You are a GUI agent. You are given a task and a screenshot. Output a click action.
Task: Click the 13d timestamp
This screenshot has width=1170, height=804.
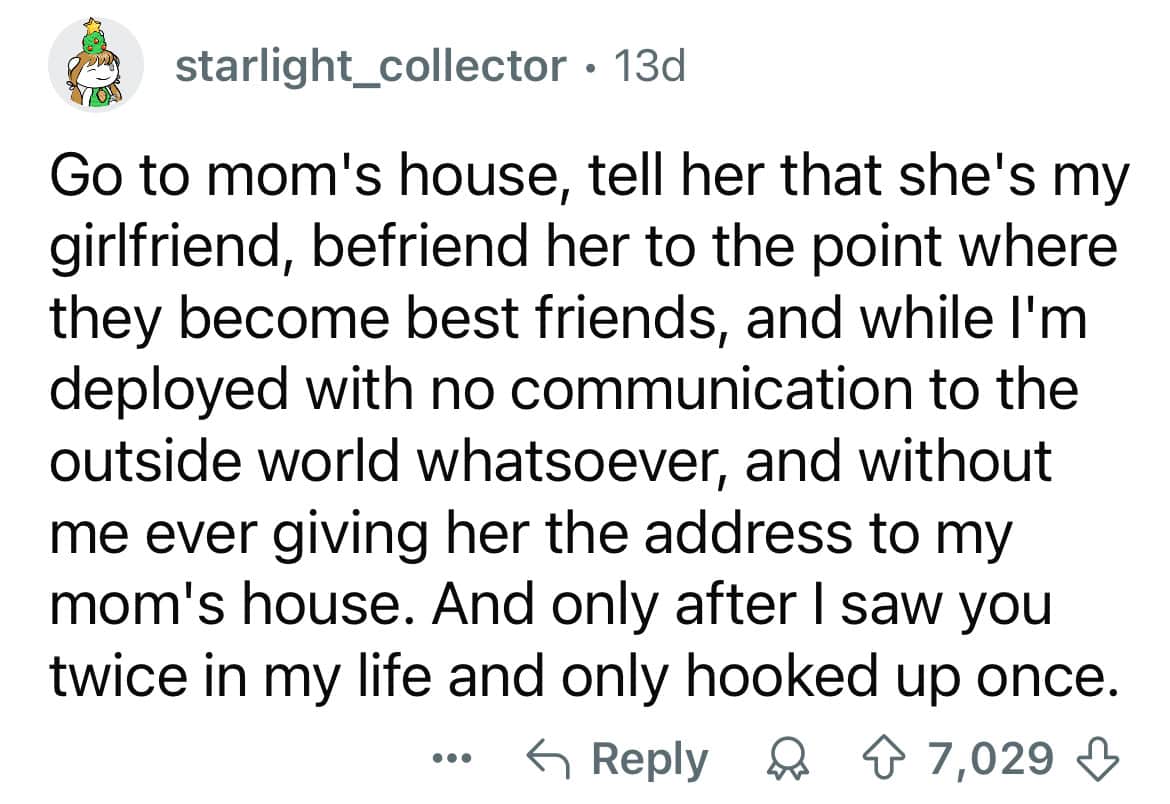tap(648, 67)
